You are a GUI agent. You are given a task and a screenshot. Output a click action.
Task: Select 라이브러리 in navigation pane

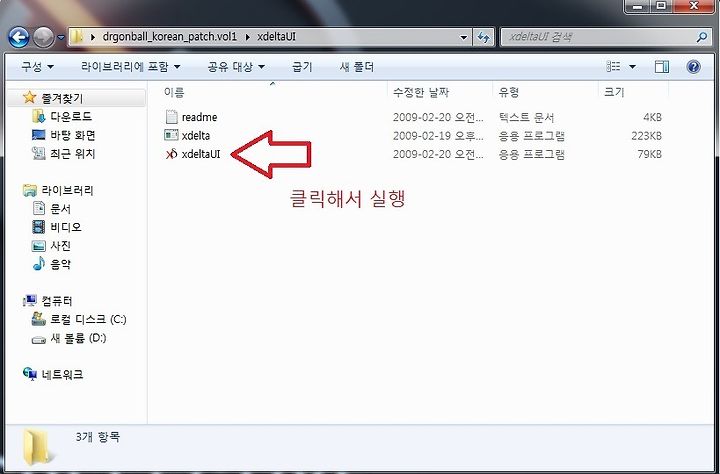pyautogui.click(x=68, y=190)
